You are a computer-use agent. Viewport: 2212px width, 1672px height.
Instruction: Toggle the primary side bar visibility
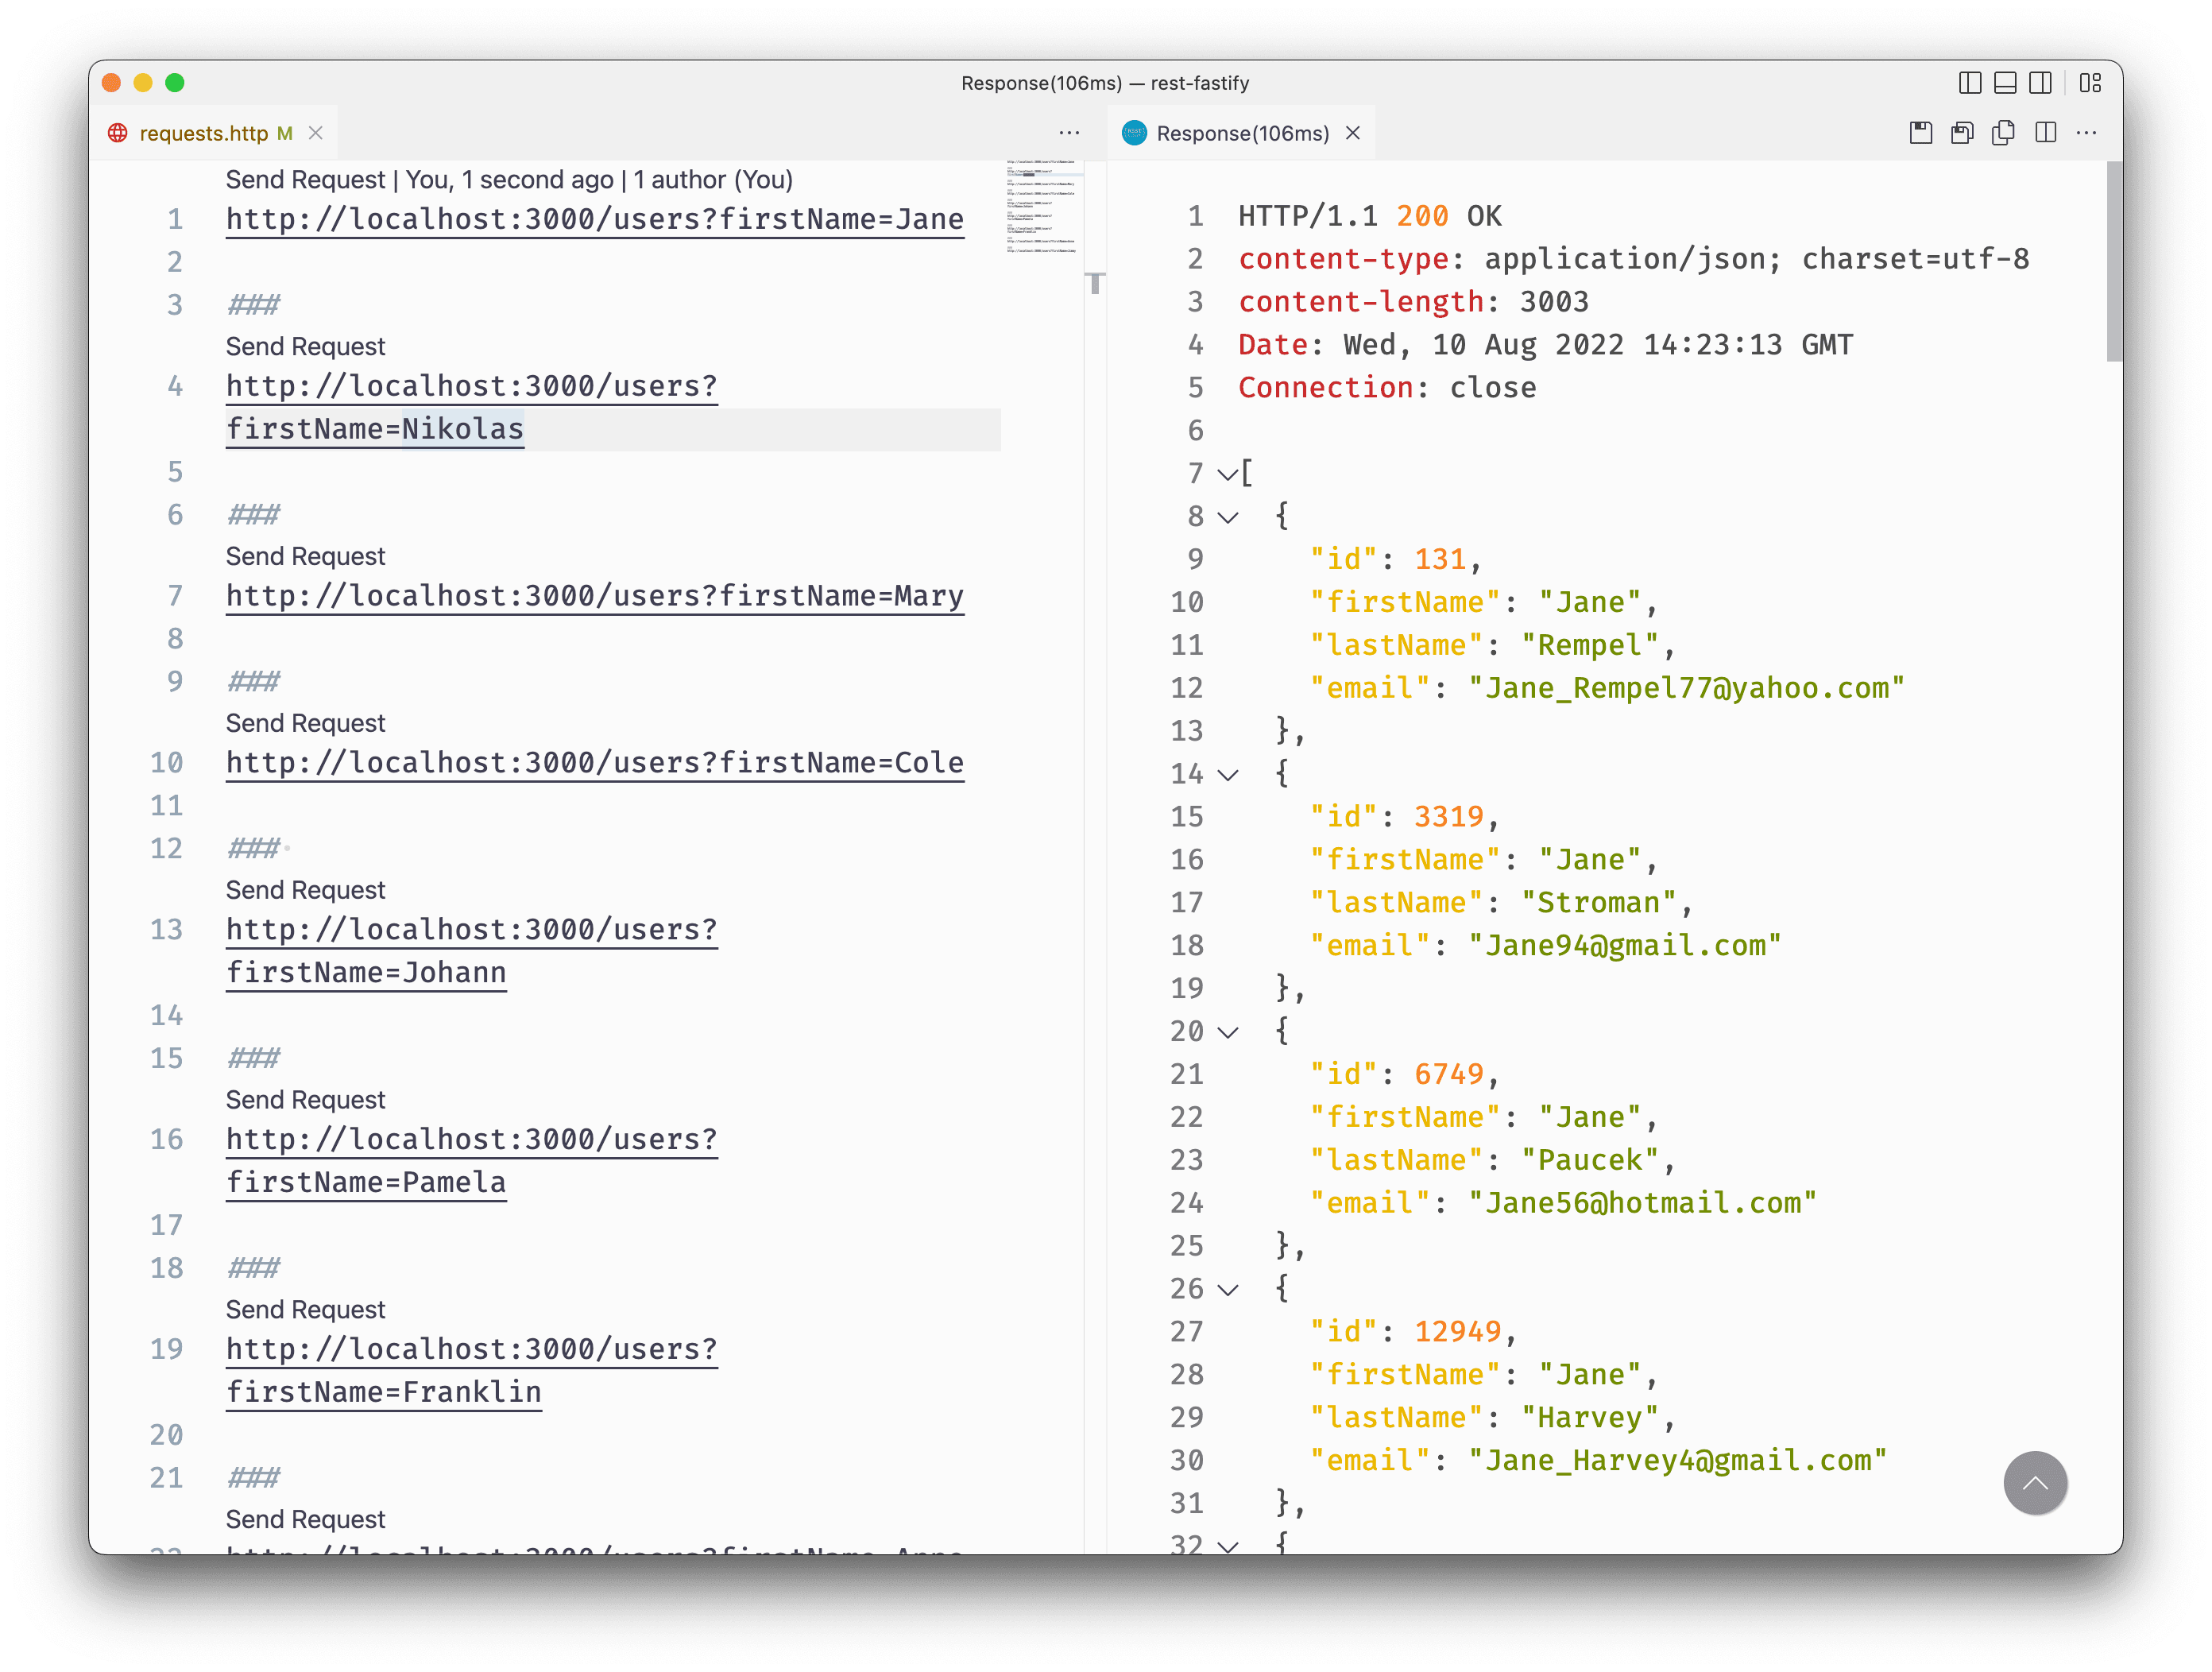[x=1969, y=83]
